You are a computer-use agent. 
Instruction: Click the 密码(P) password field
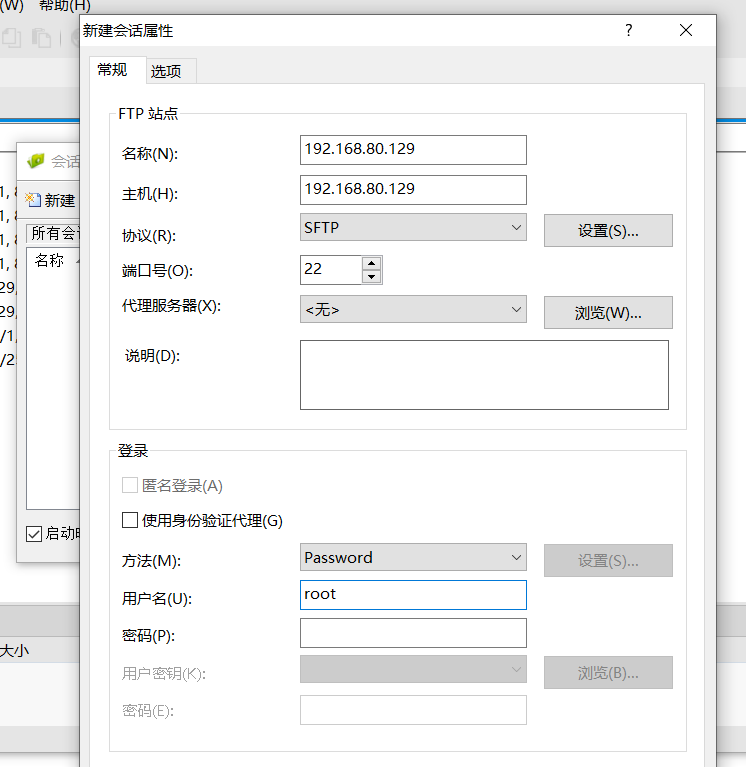[413, 633]
